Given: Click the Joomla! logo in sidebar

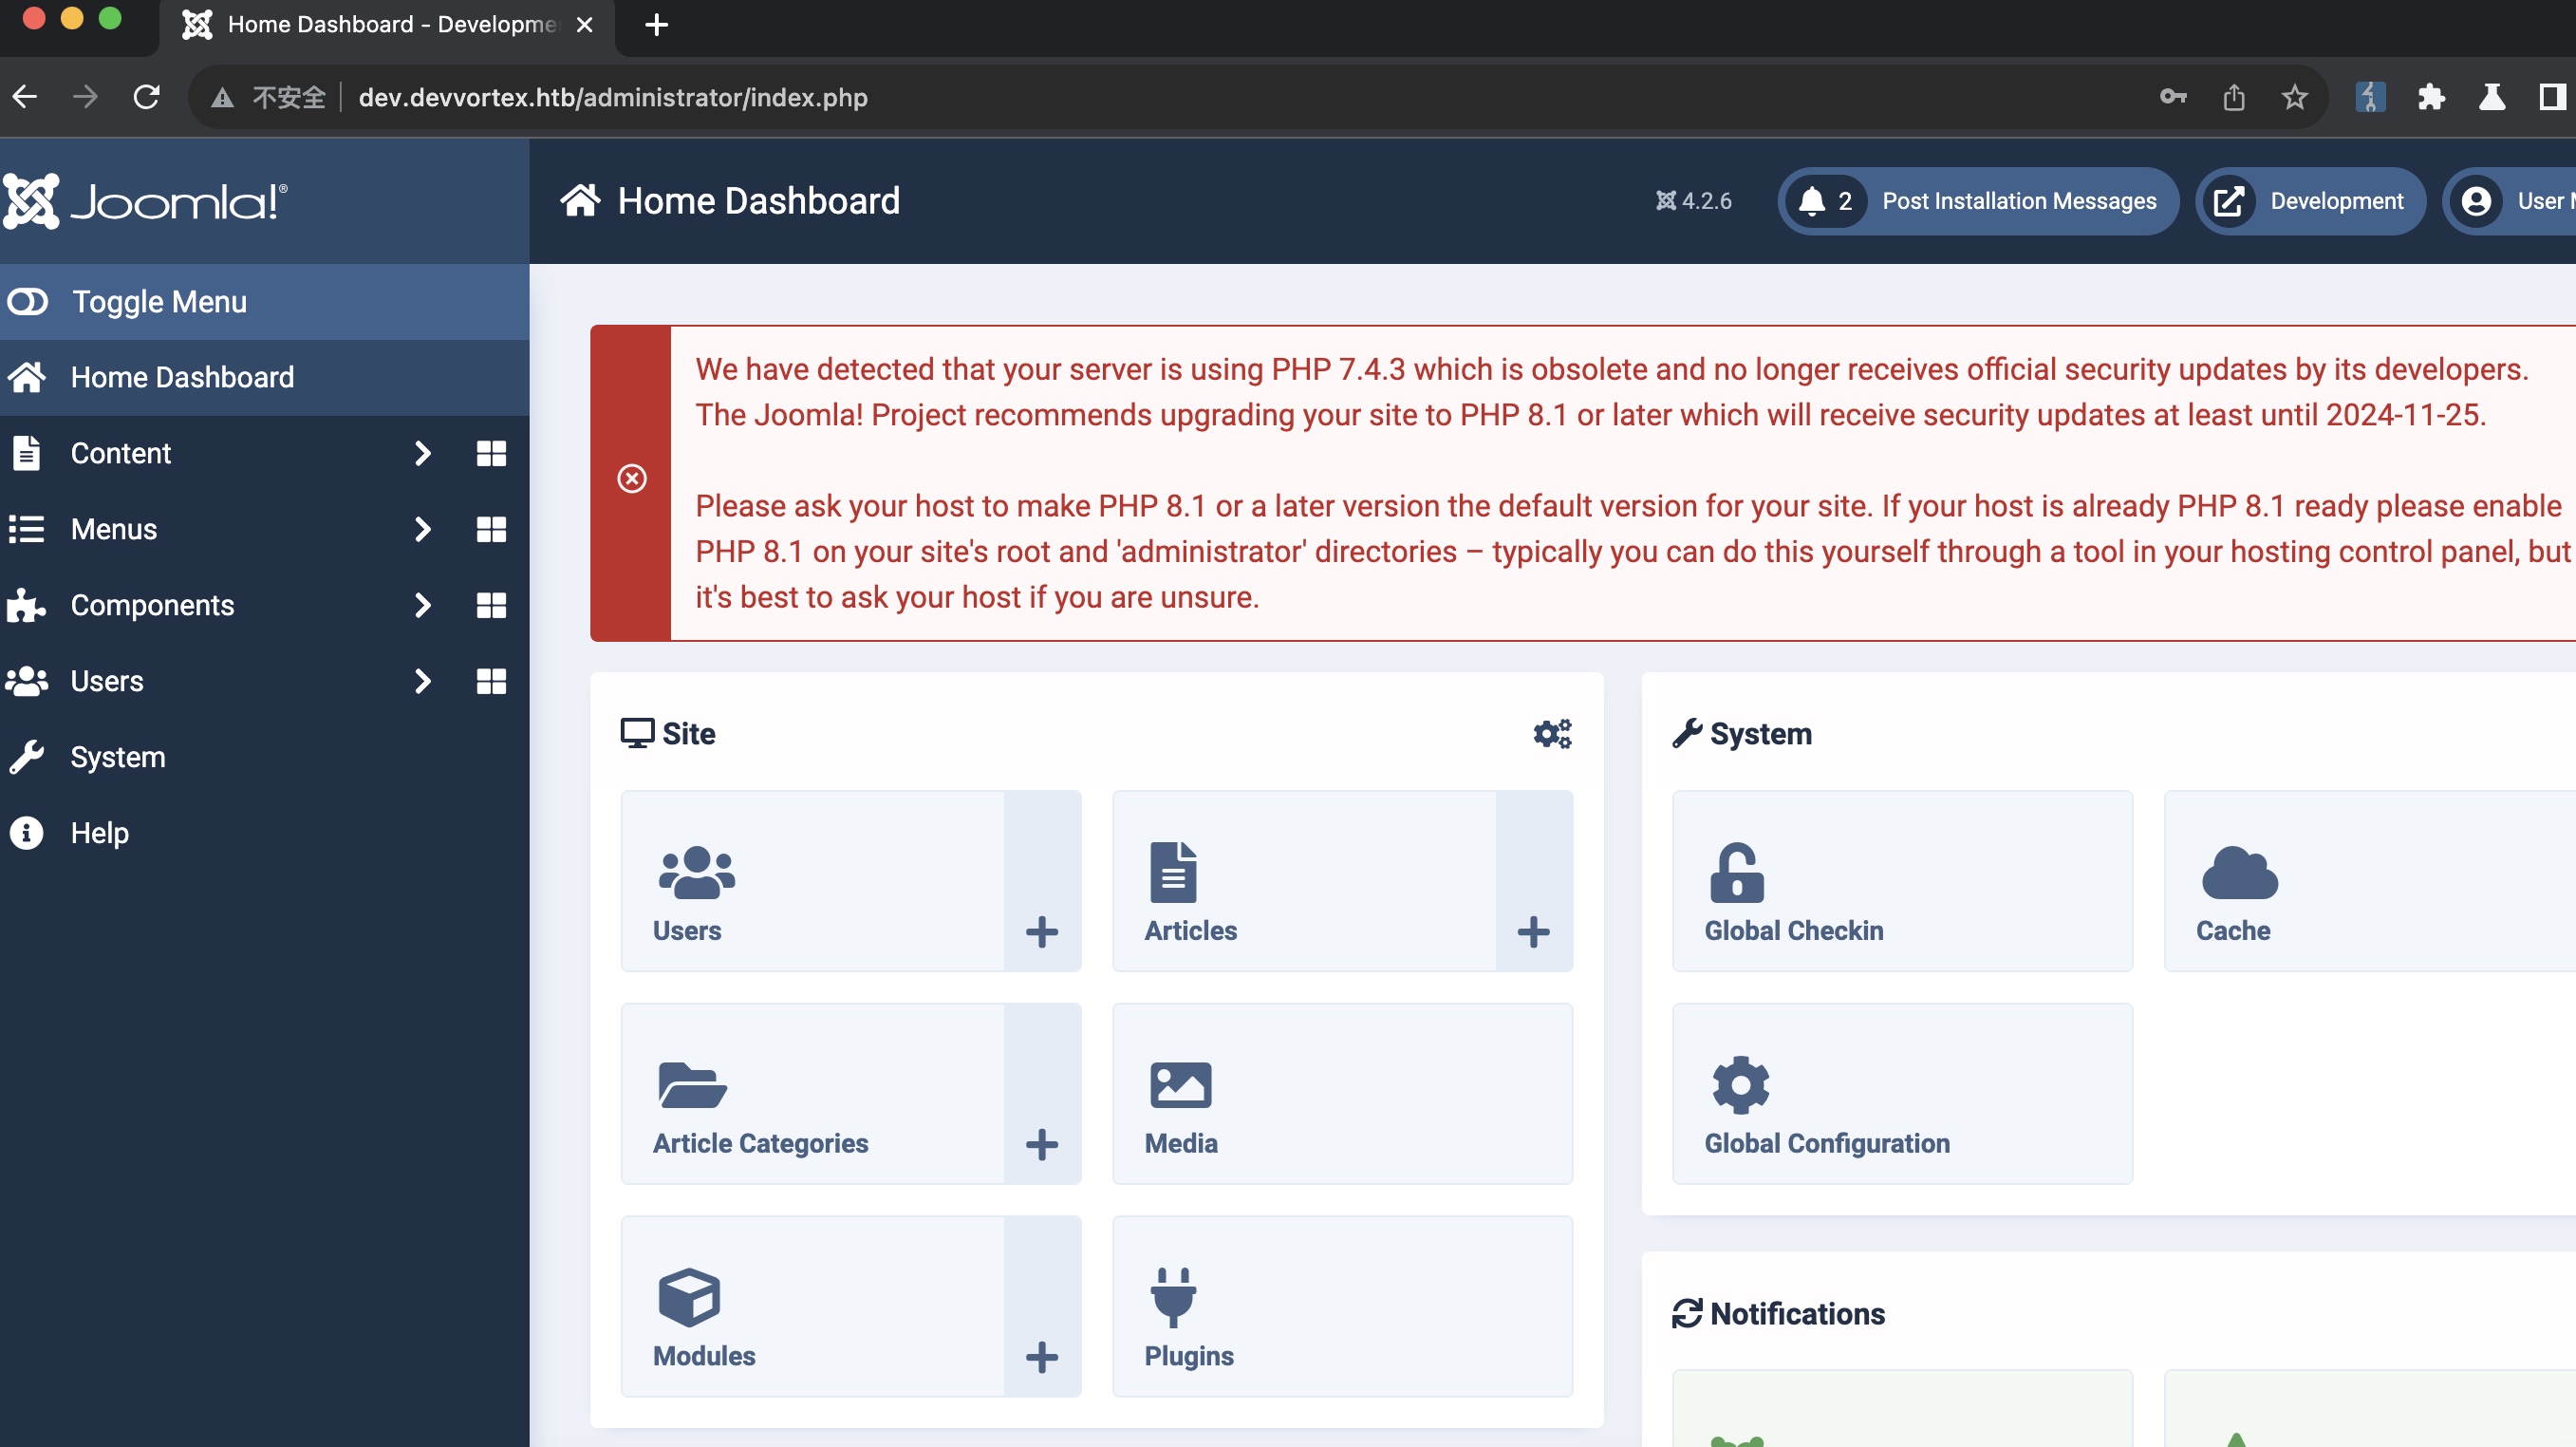Looking at the screenshot, I should (x=146, y=201).
